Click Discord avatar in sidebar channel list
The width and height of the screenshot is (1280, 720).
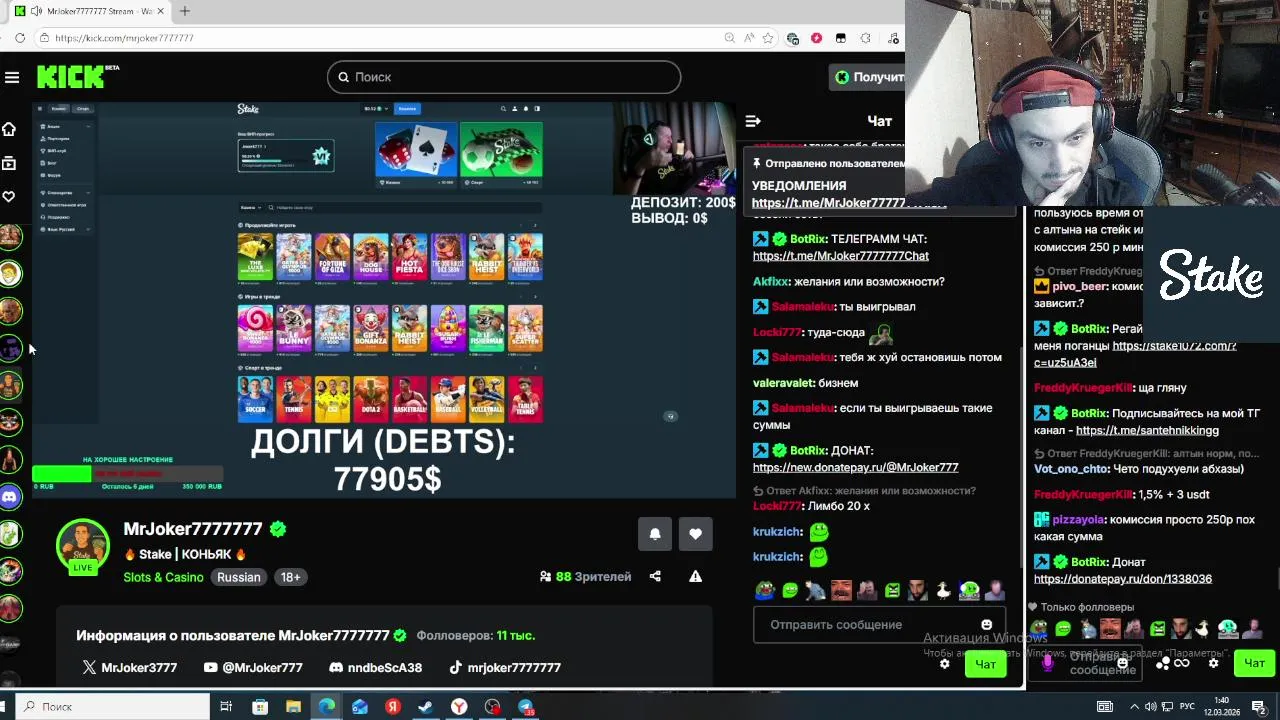(10, 496)
